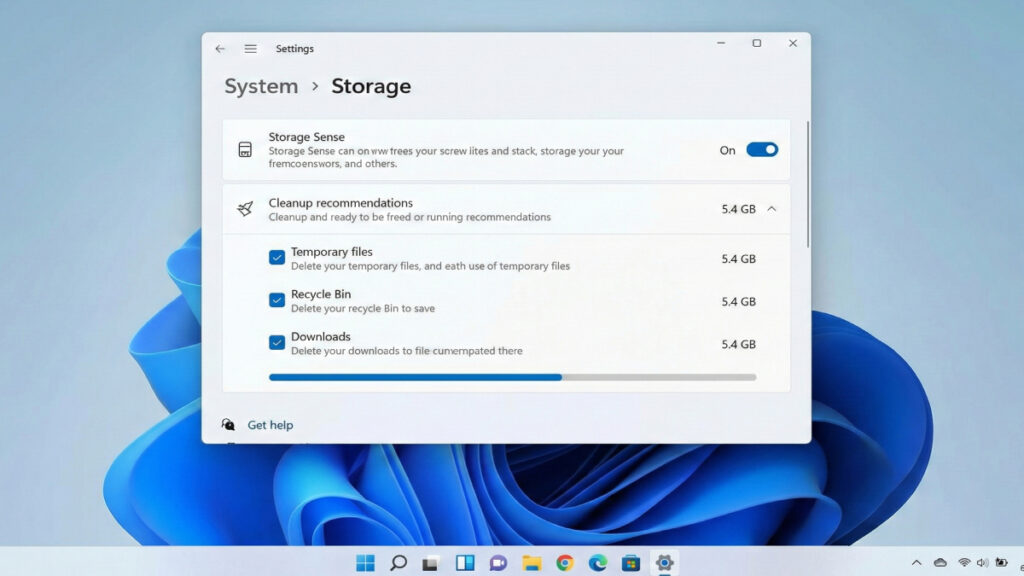
Task: Go to System in the breadcrumb
Action: [261, 87]
